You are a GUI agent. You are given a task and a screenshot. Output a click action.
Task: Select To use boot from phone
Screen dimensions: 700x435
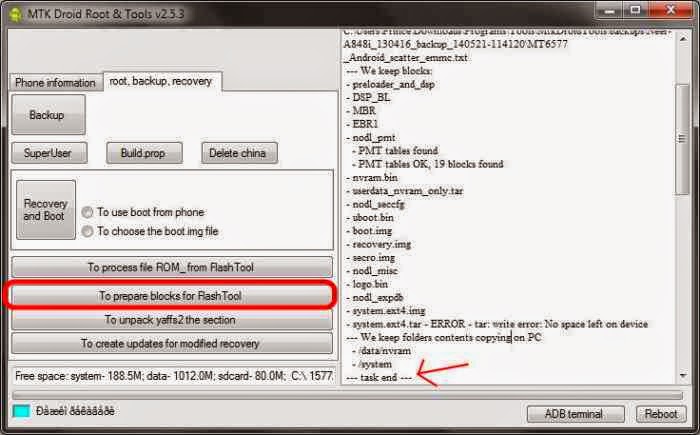point(144,212)
